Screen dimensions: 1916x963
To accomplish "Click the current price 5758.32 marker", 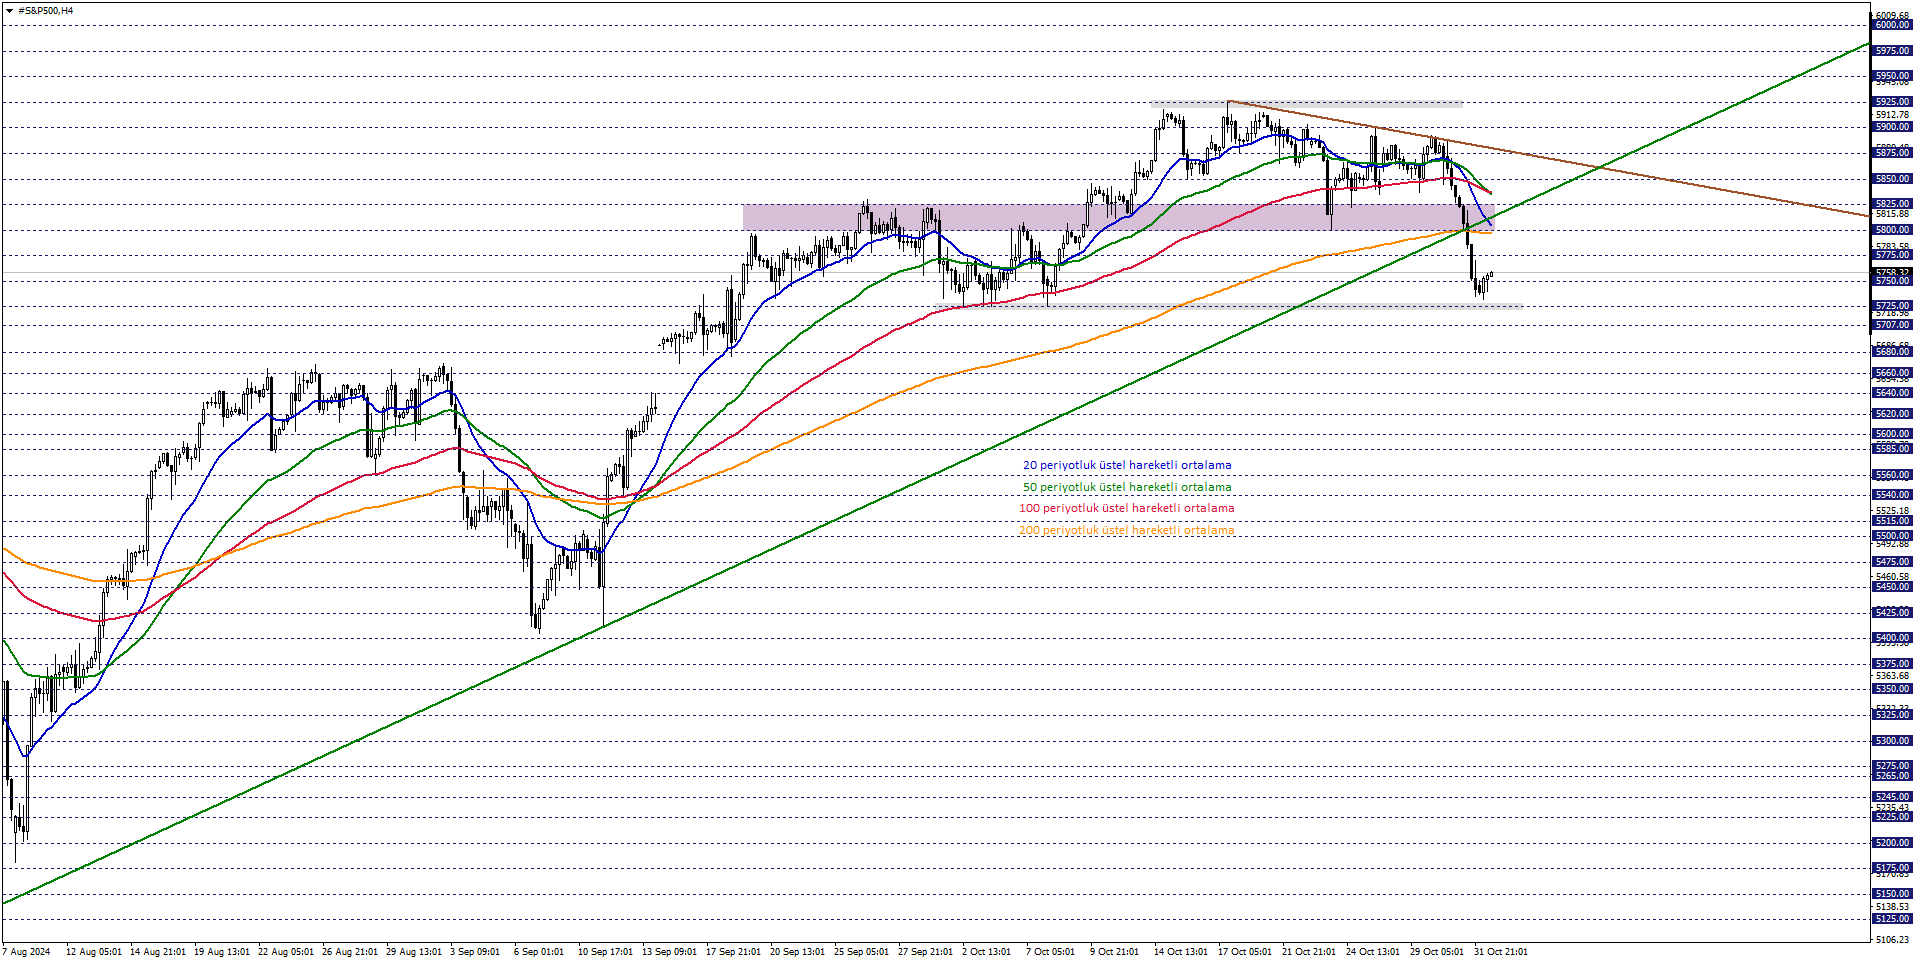I will click(x=1892, y=272).
